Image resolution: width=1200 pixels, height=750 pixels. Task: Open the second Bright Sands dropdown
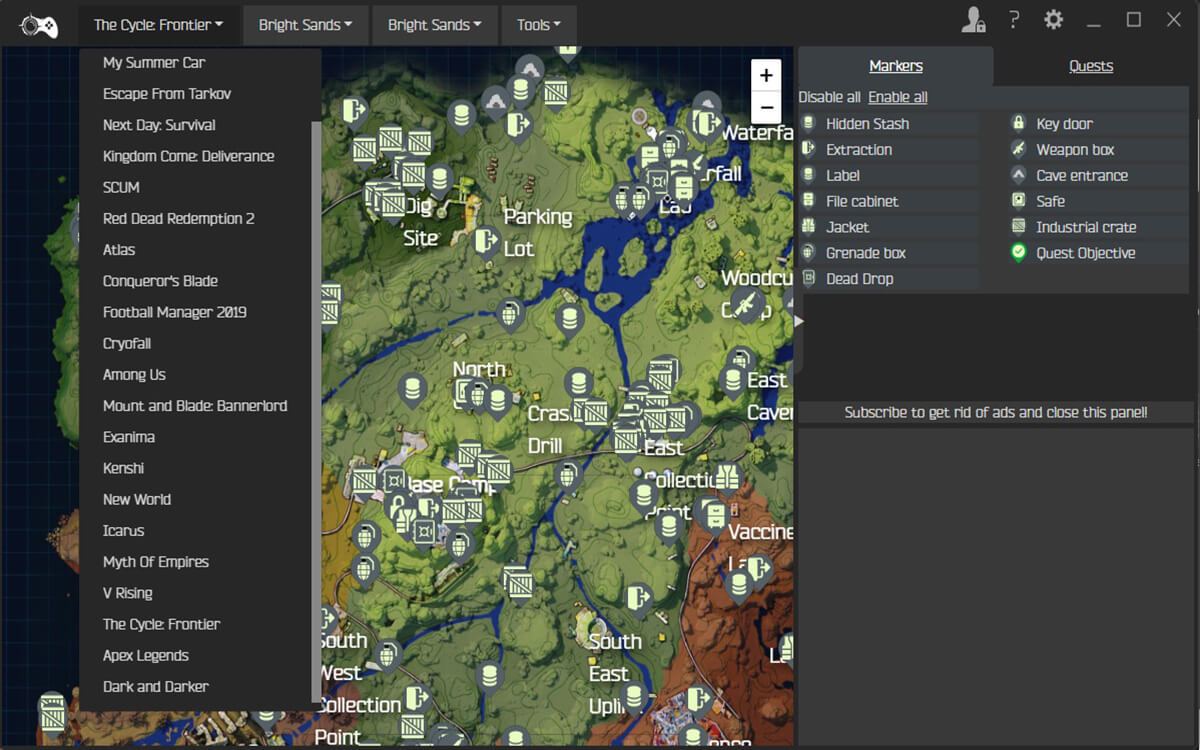pyautogui.click(x=435, y=25)
